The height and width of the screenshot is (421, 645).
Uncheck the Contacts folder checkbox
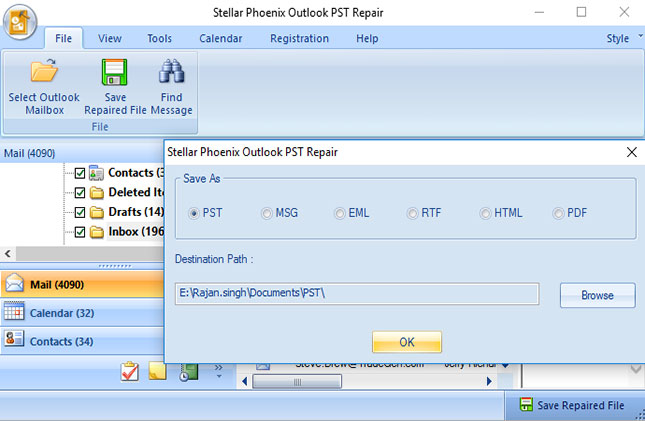click(x=80, y=173)
